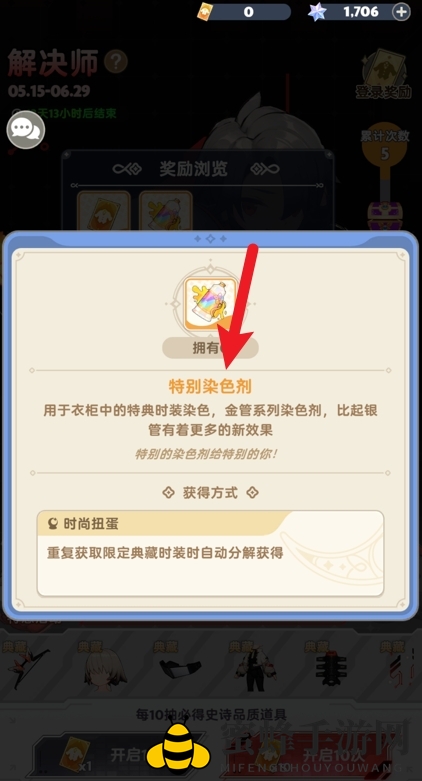Viewport: 422px width, 781px height.
Task: Select the black visor 典藏 item thumbnail
Action: [x=181, y=666]
